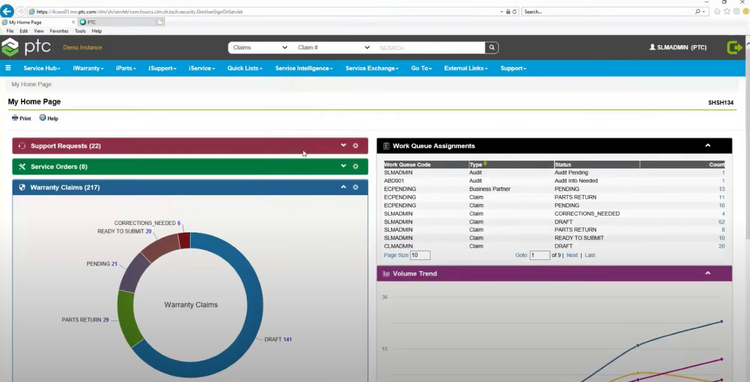Open the iService menu
The height and width of the screenshot is (382, 750).
(x=201, y=68)
